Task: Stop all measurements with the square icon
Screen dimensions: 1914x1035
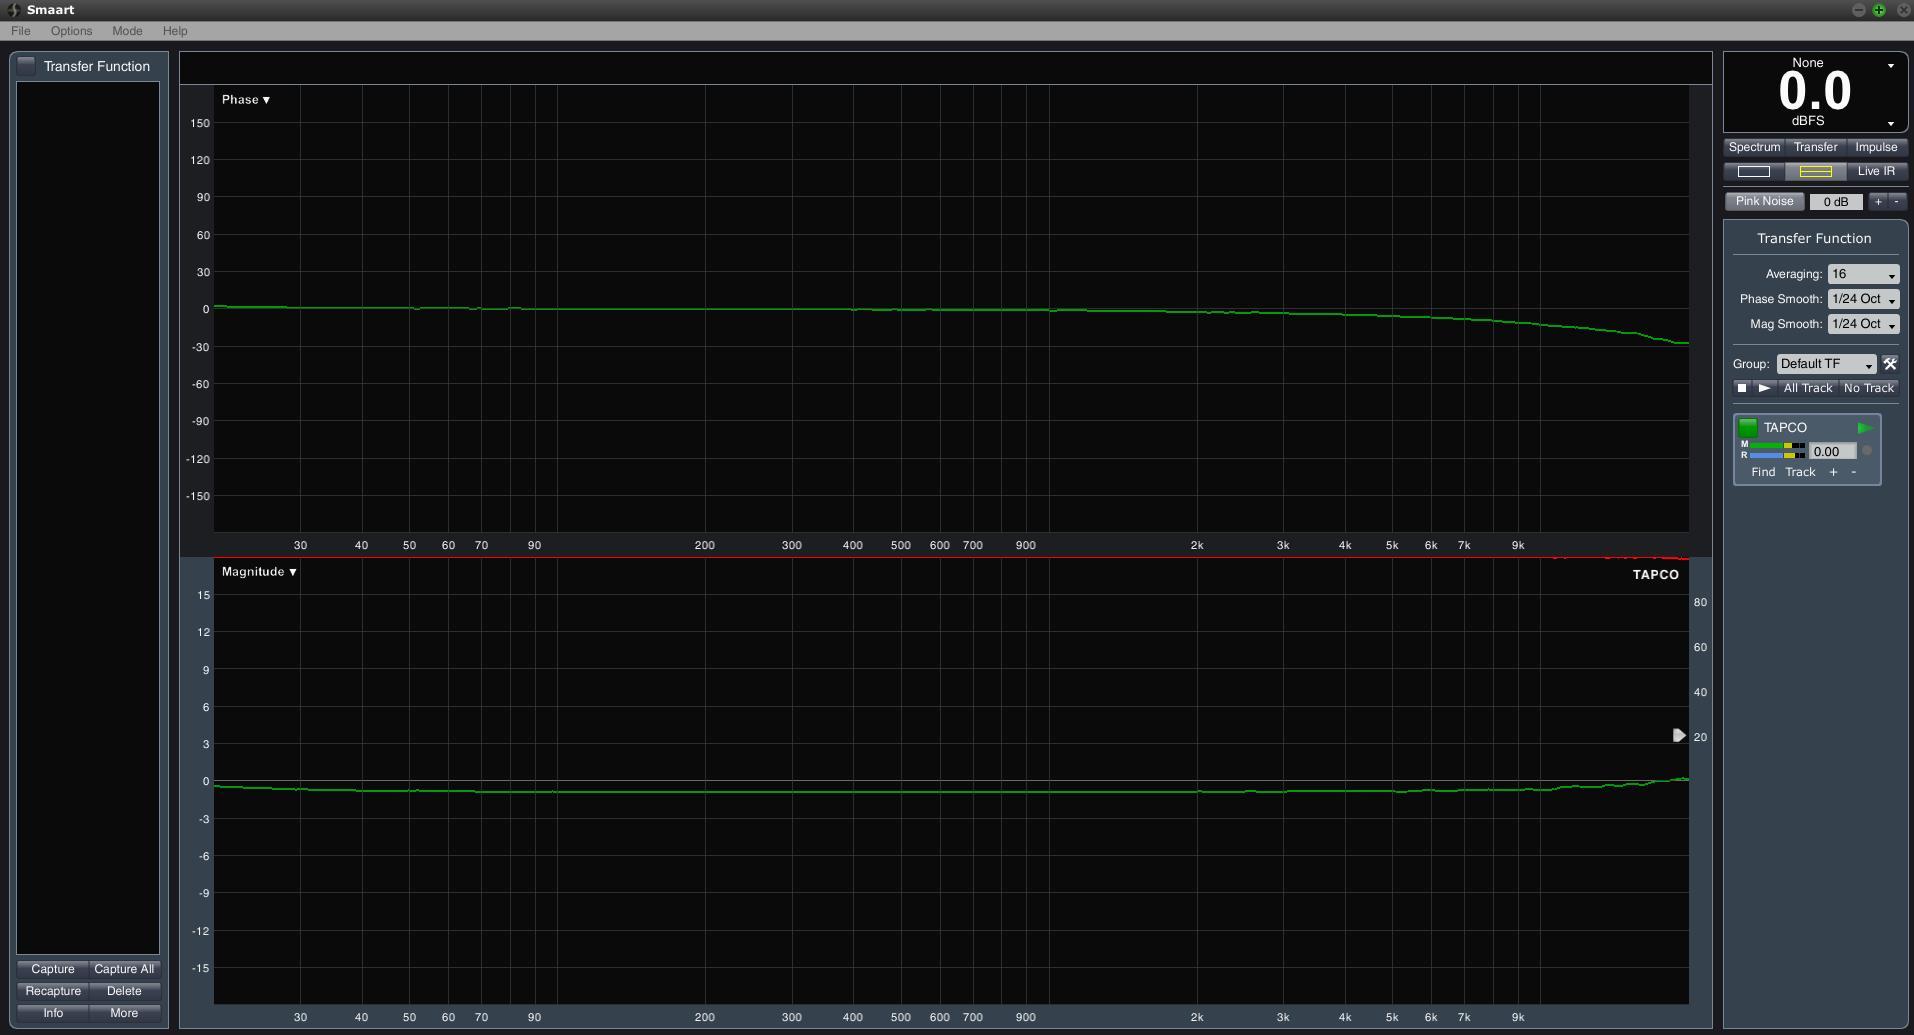Action: click(x=1742, y=388)
